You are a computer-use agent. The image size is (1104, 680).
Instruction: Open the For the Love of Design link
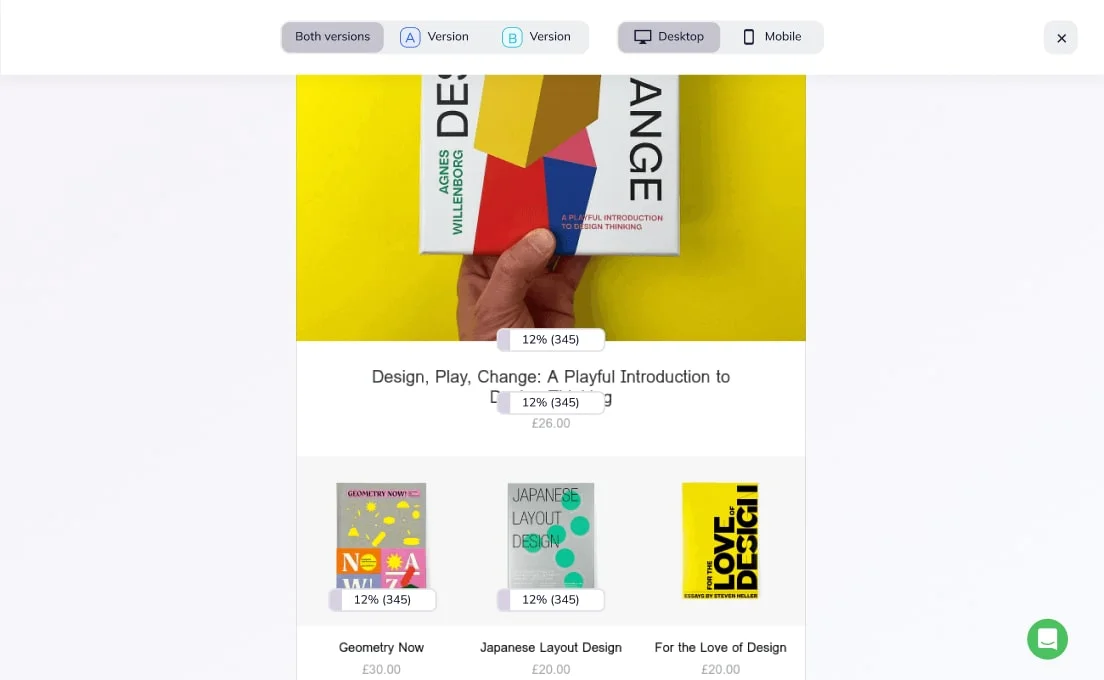720,647
